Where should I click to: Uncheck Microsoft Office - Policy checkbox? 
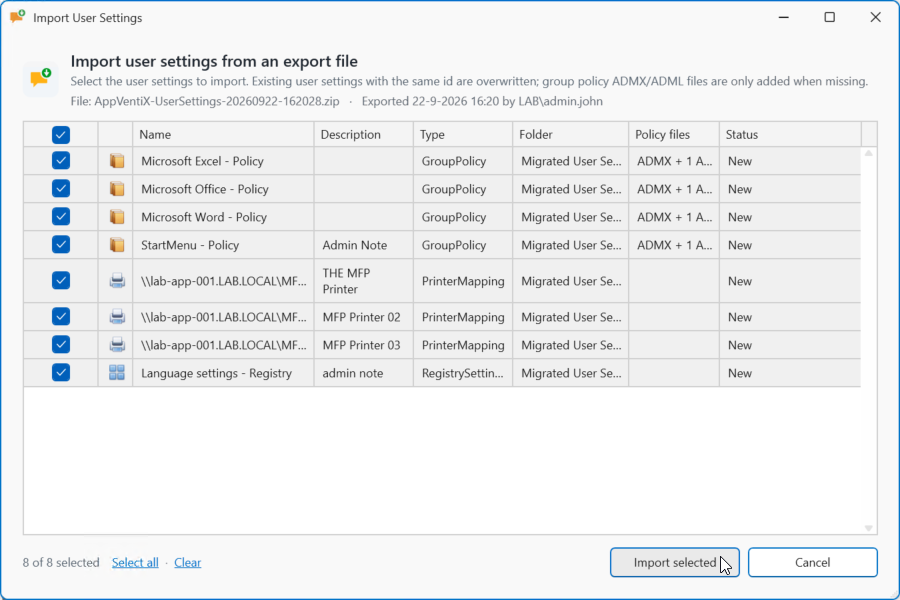tap(61, 189)
